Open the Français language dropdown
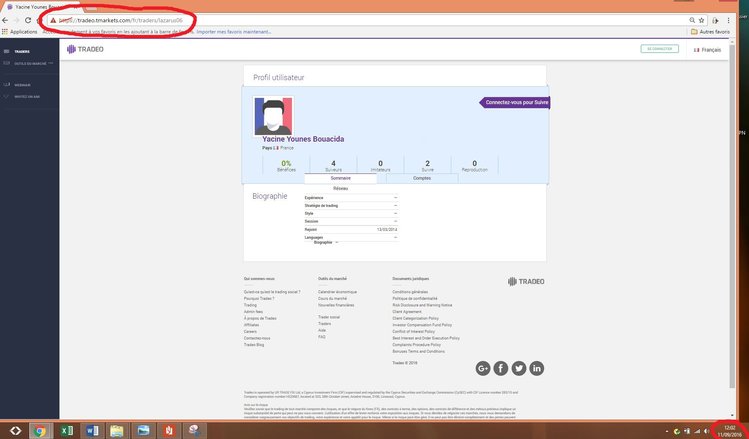Viewport: 749px width, 439px height. (708, 49)
